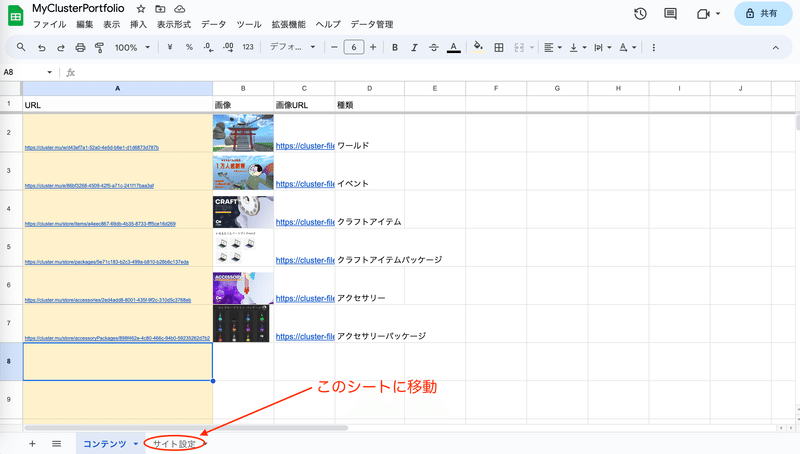
Task: Open vertical align dropdown
Action: point(578,47)
